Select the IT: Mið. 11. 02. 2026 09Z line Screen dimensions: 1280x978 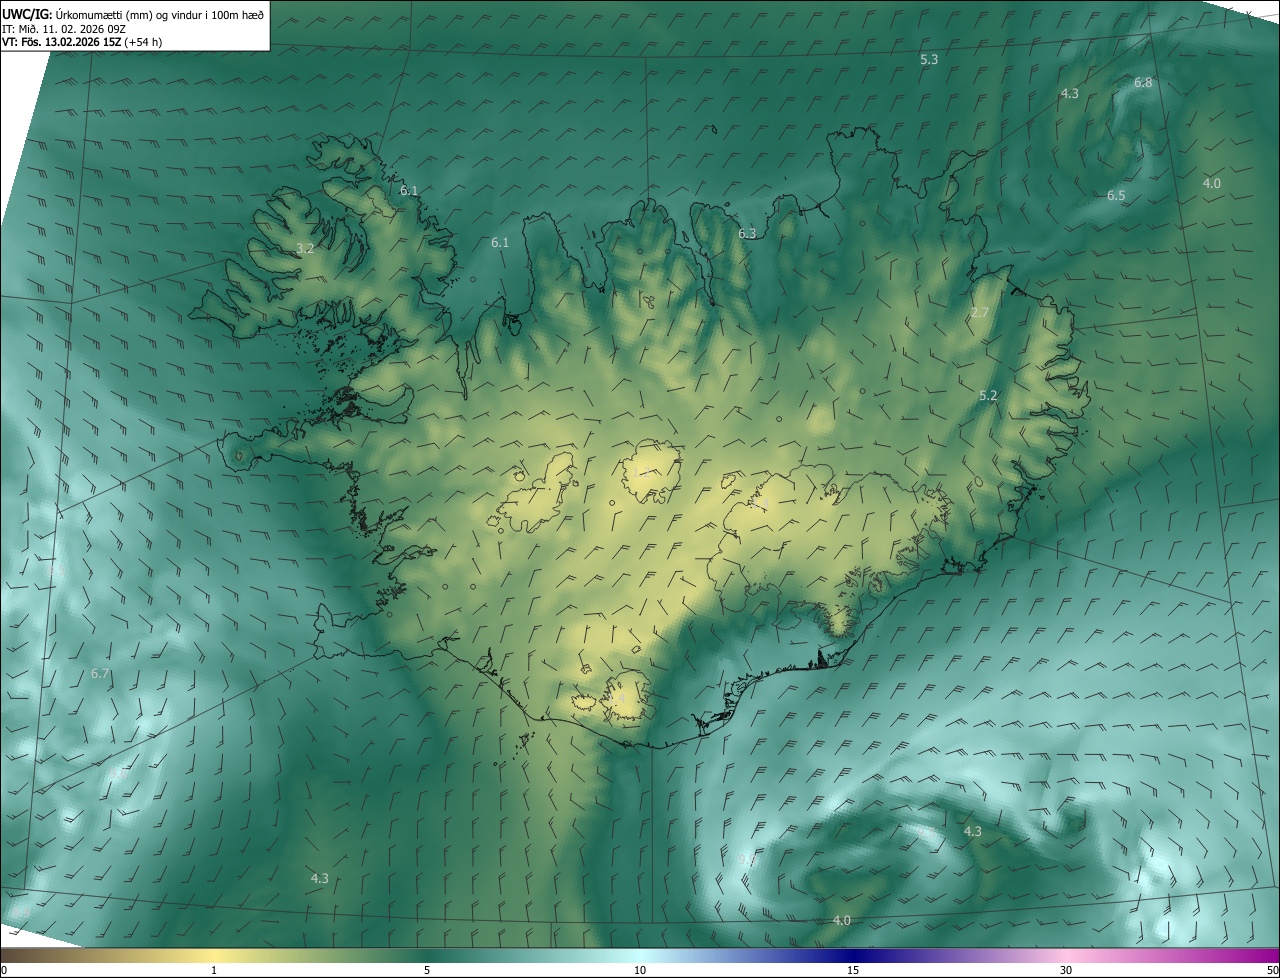tap(64, 29)
